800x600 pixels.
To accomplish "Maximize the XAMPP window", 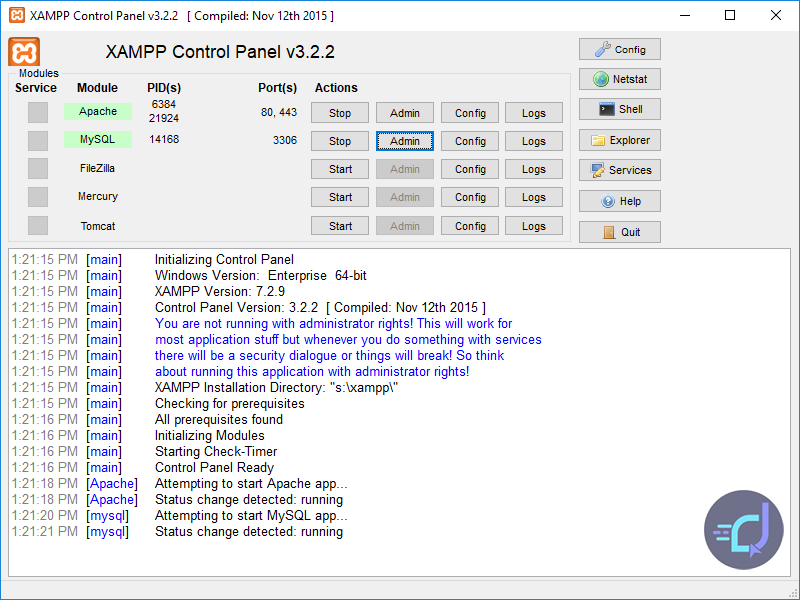I will pyautogui.click(x=730, y=15).
